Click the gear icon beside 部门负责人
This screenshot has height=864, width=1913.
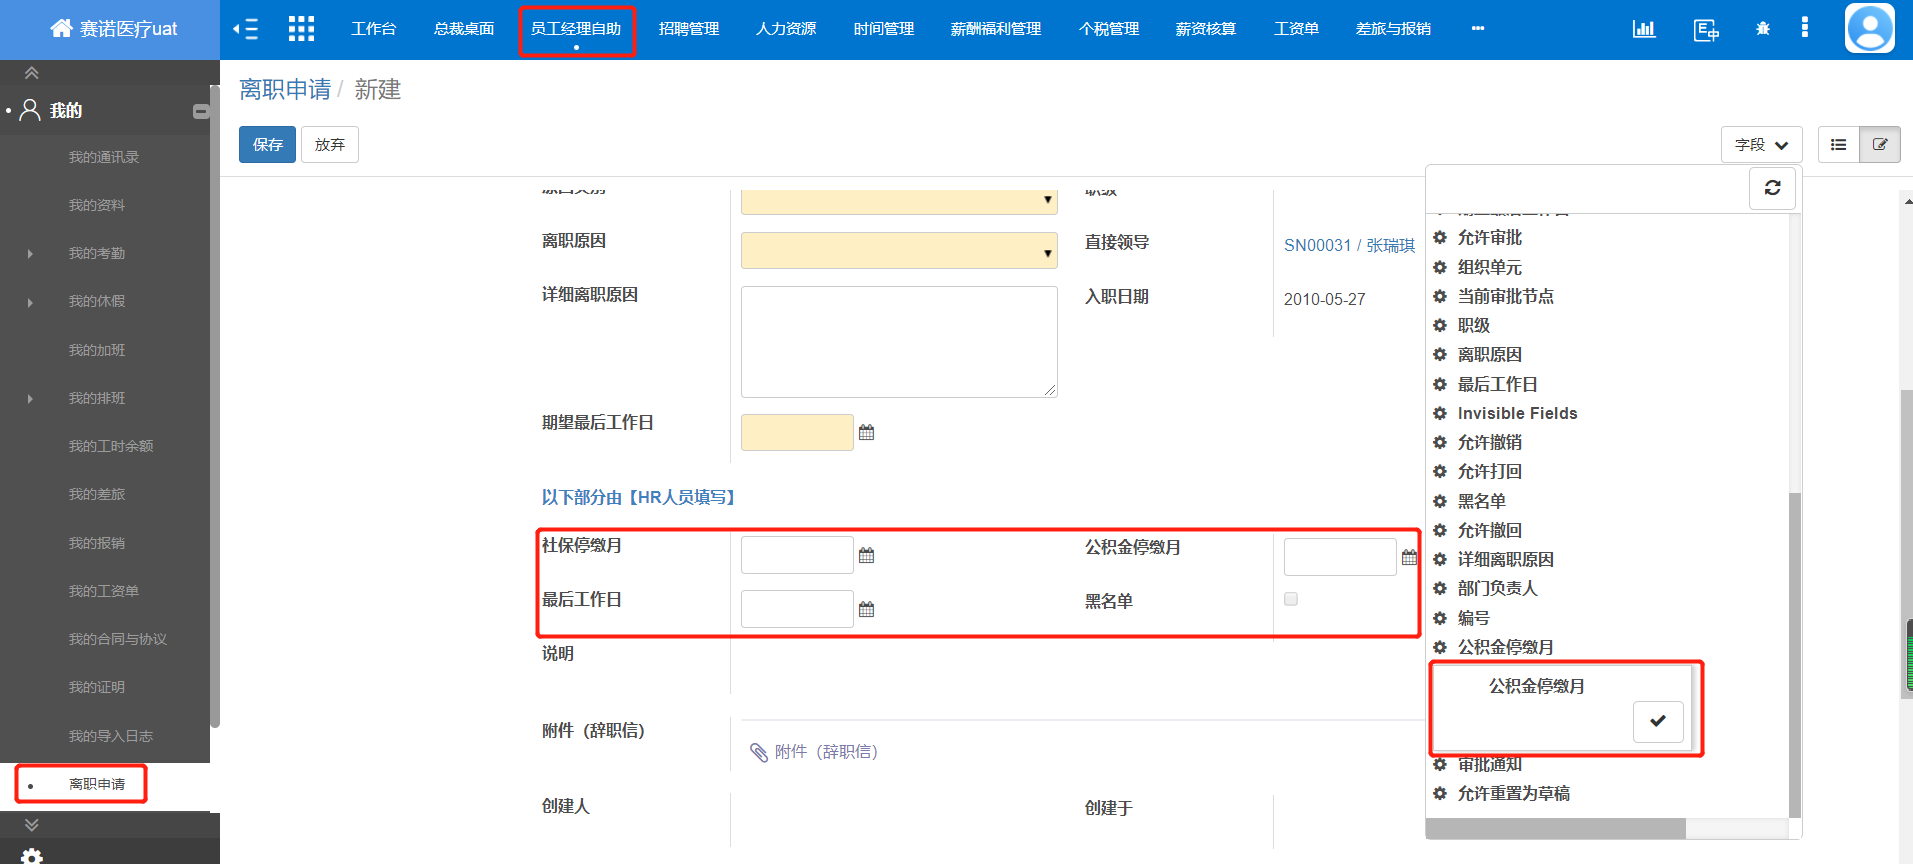(1440, 588)
